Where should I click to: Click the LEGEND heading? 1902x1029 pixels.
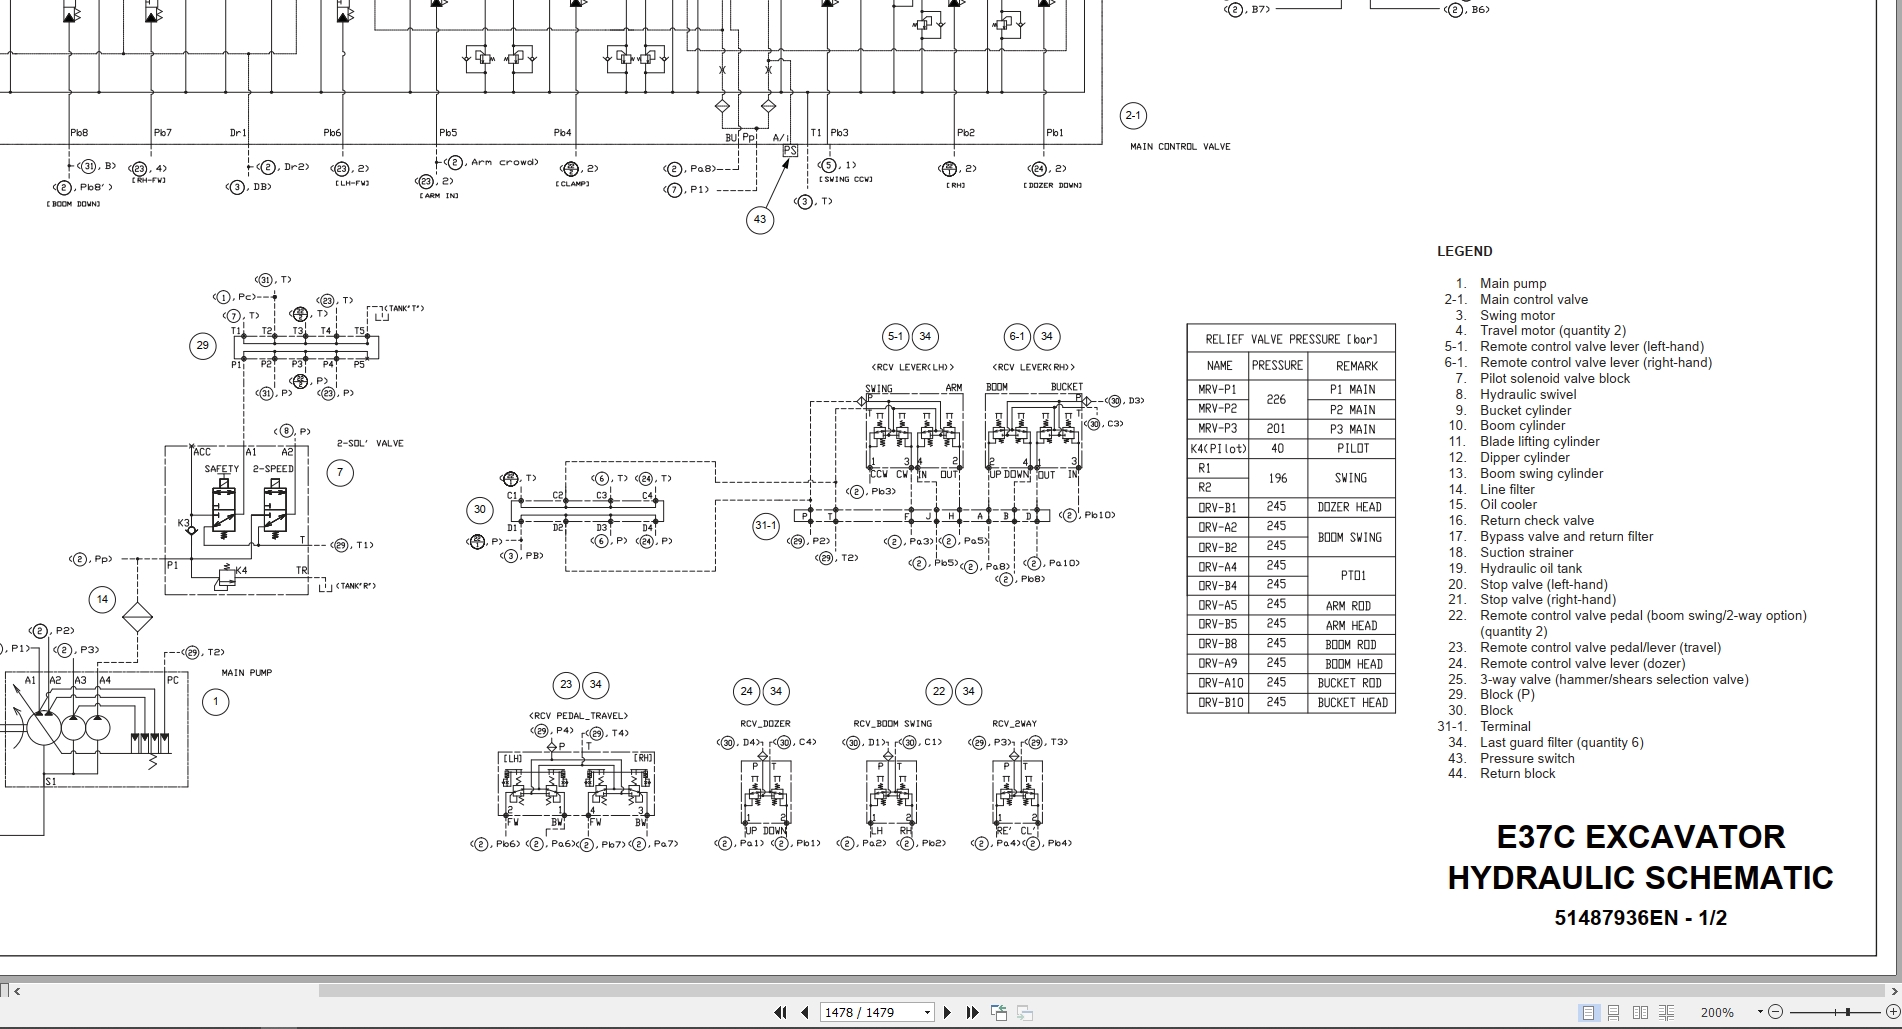(x=1464, y=251)
